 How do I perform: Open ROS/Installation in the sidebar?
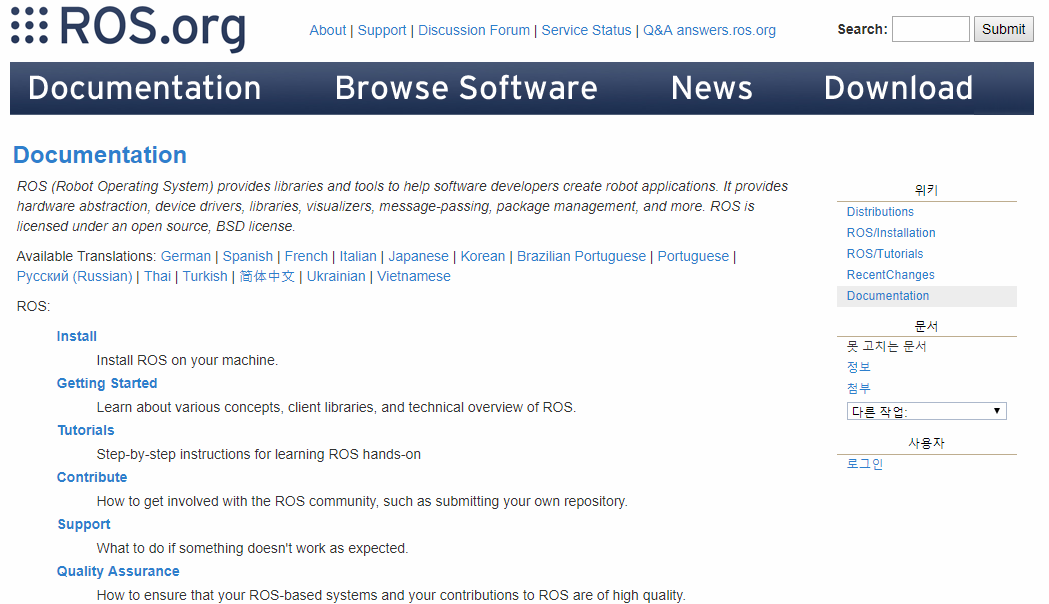[890, 233]
